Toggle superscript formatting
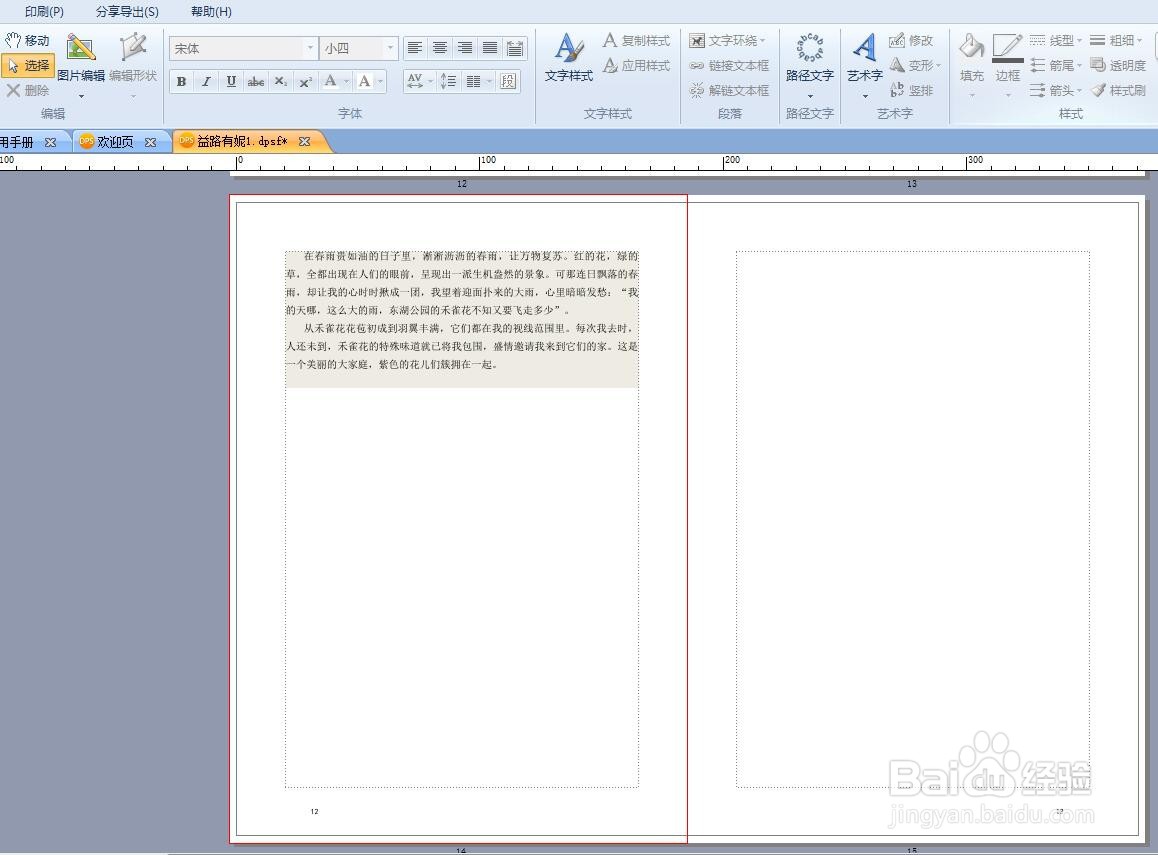This screenshot has height=855, width=1158. (x=305, y=81)
